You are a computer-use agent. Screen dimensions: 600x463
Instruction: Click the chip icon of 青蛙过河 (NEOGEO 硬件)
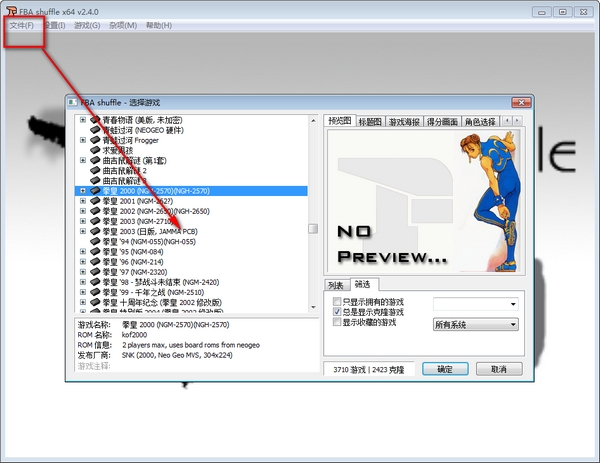pos(95,130)
